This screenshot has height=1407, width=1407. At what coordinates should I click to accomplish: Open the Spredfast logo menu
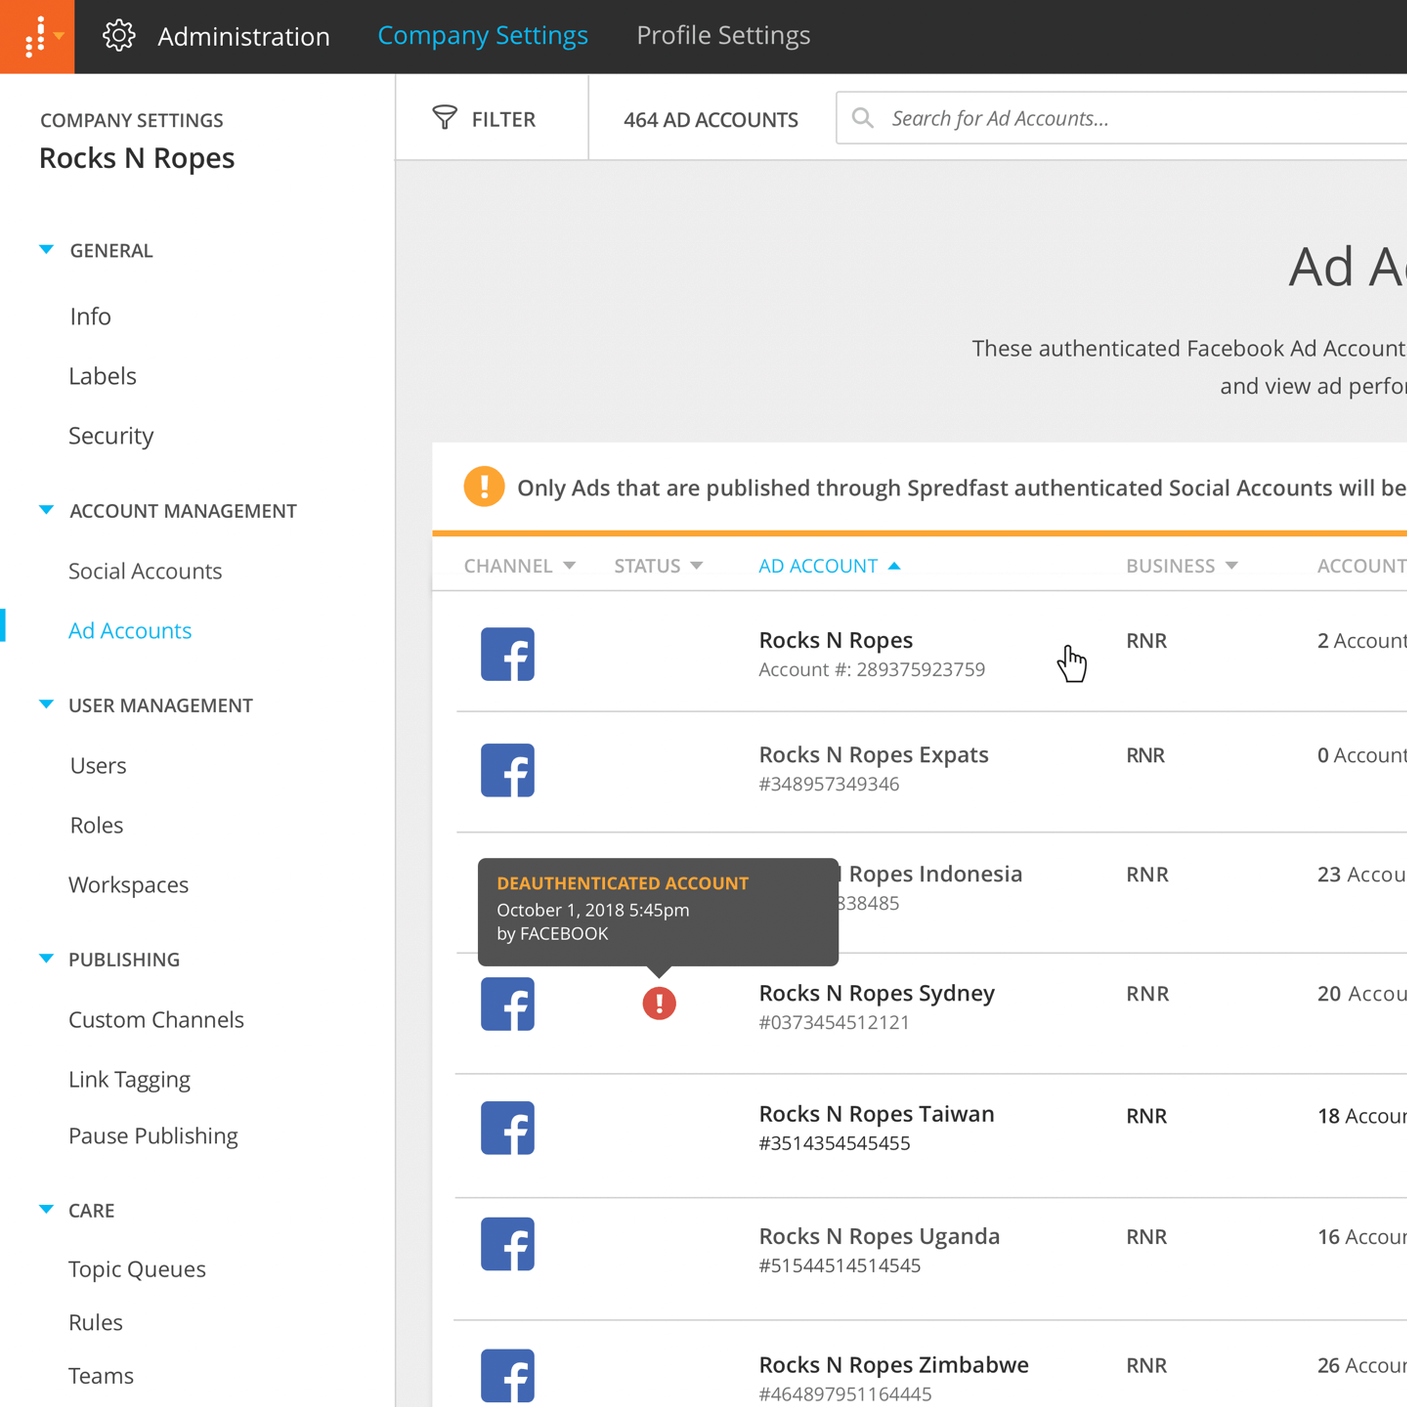pyautogui.click(x=37, y=36)
